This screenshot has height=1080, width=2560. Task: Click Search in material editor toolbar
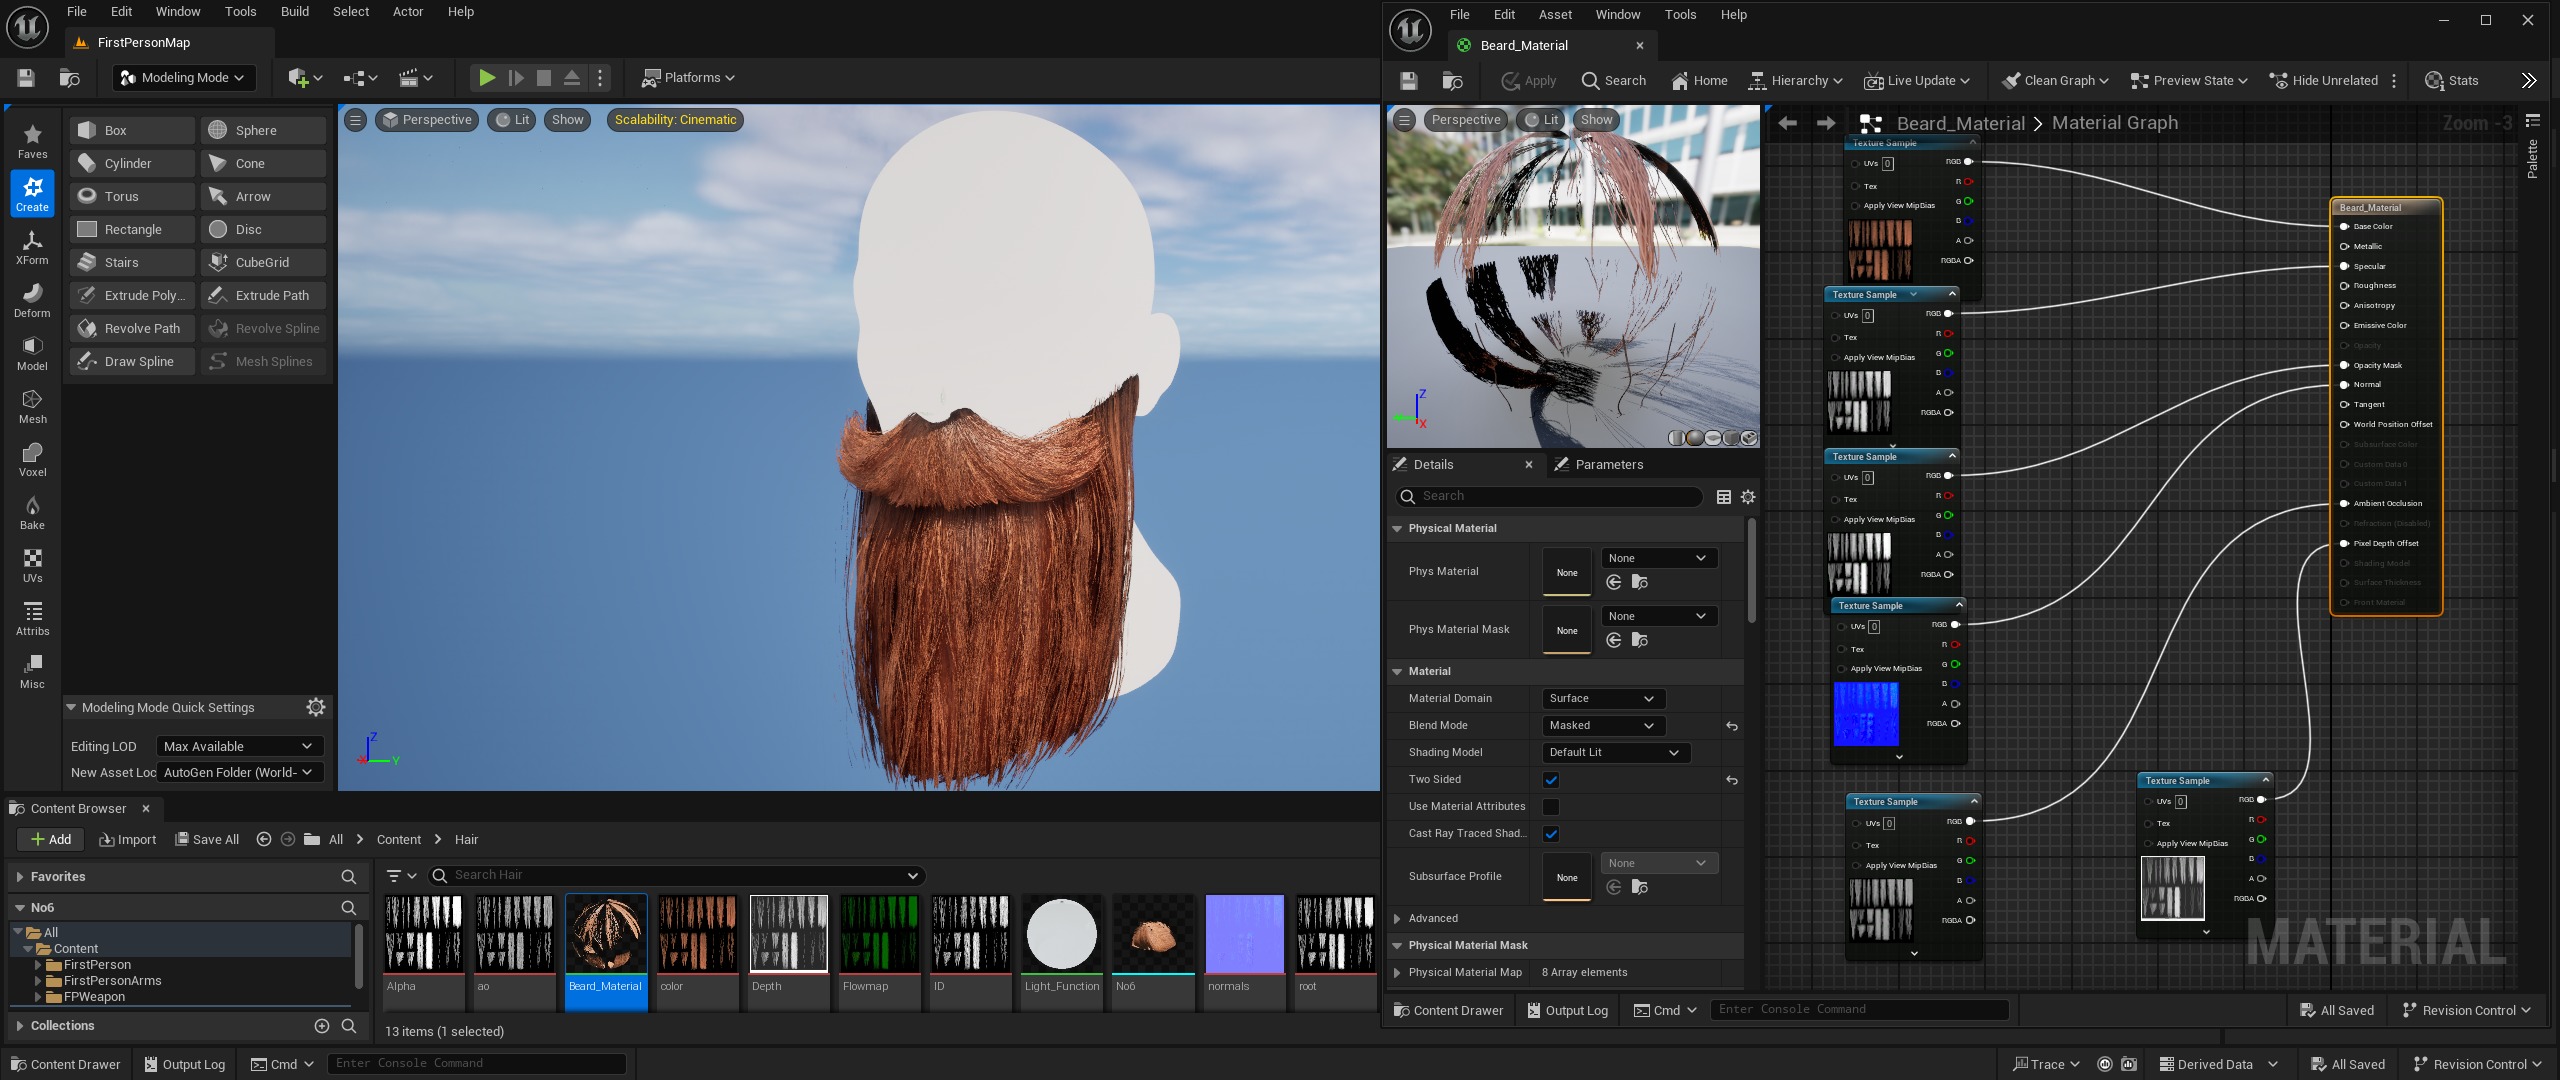(1613, 80)
